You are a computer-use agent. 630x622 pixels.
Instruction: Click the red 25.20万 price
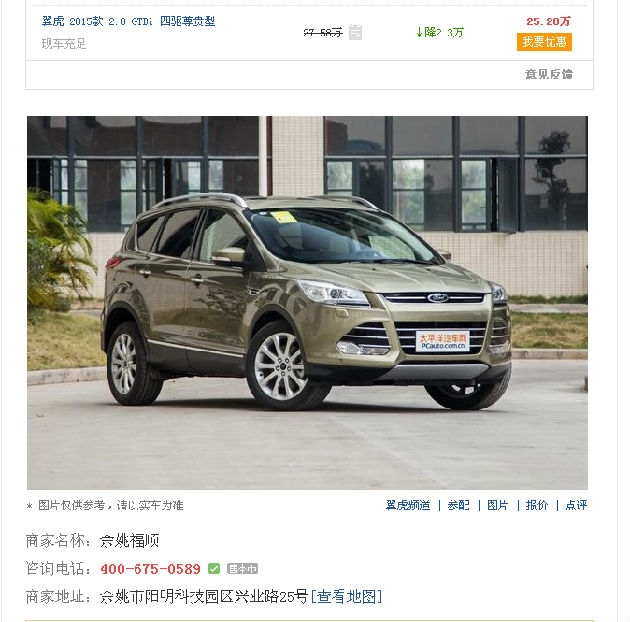pos(548,21)
